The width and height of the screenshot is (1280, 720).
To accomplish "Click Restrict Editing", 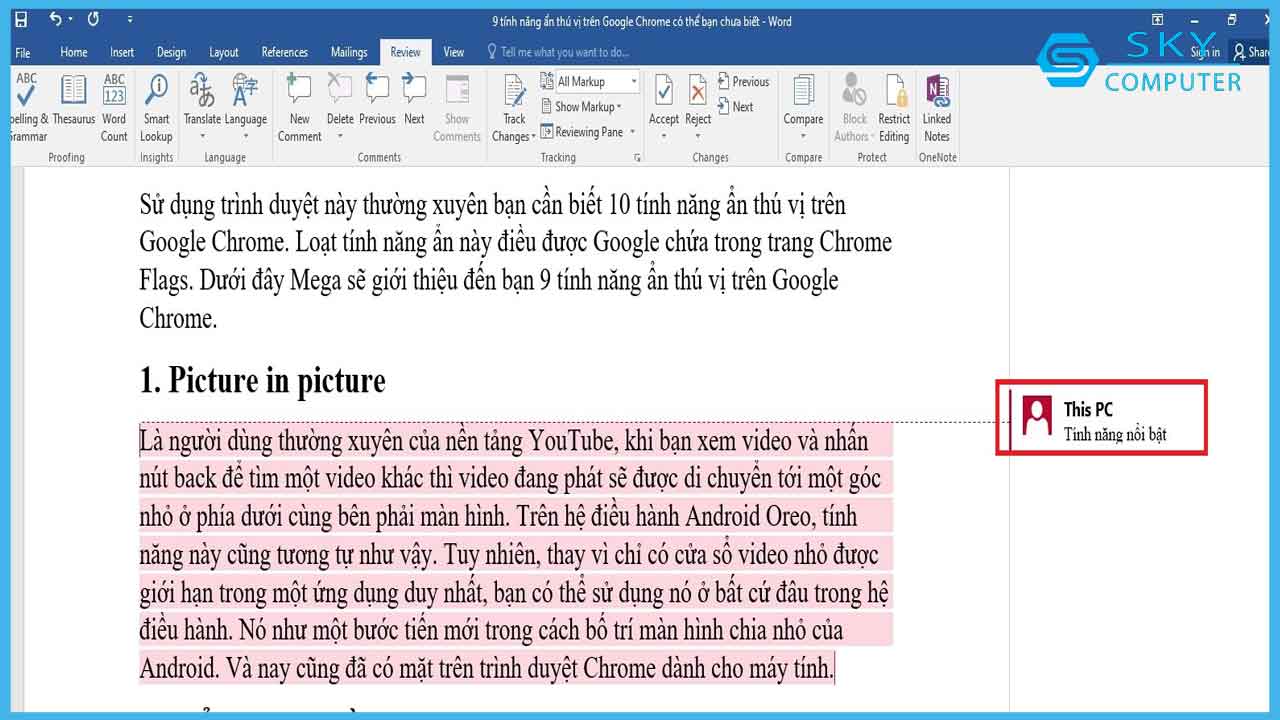I will pyautogui.click(x=894, y=108).
